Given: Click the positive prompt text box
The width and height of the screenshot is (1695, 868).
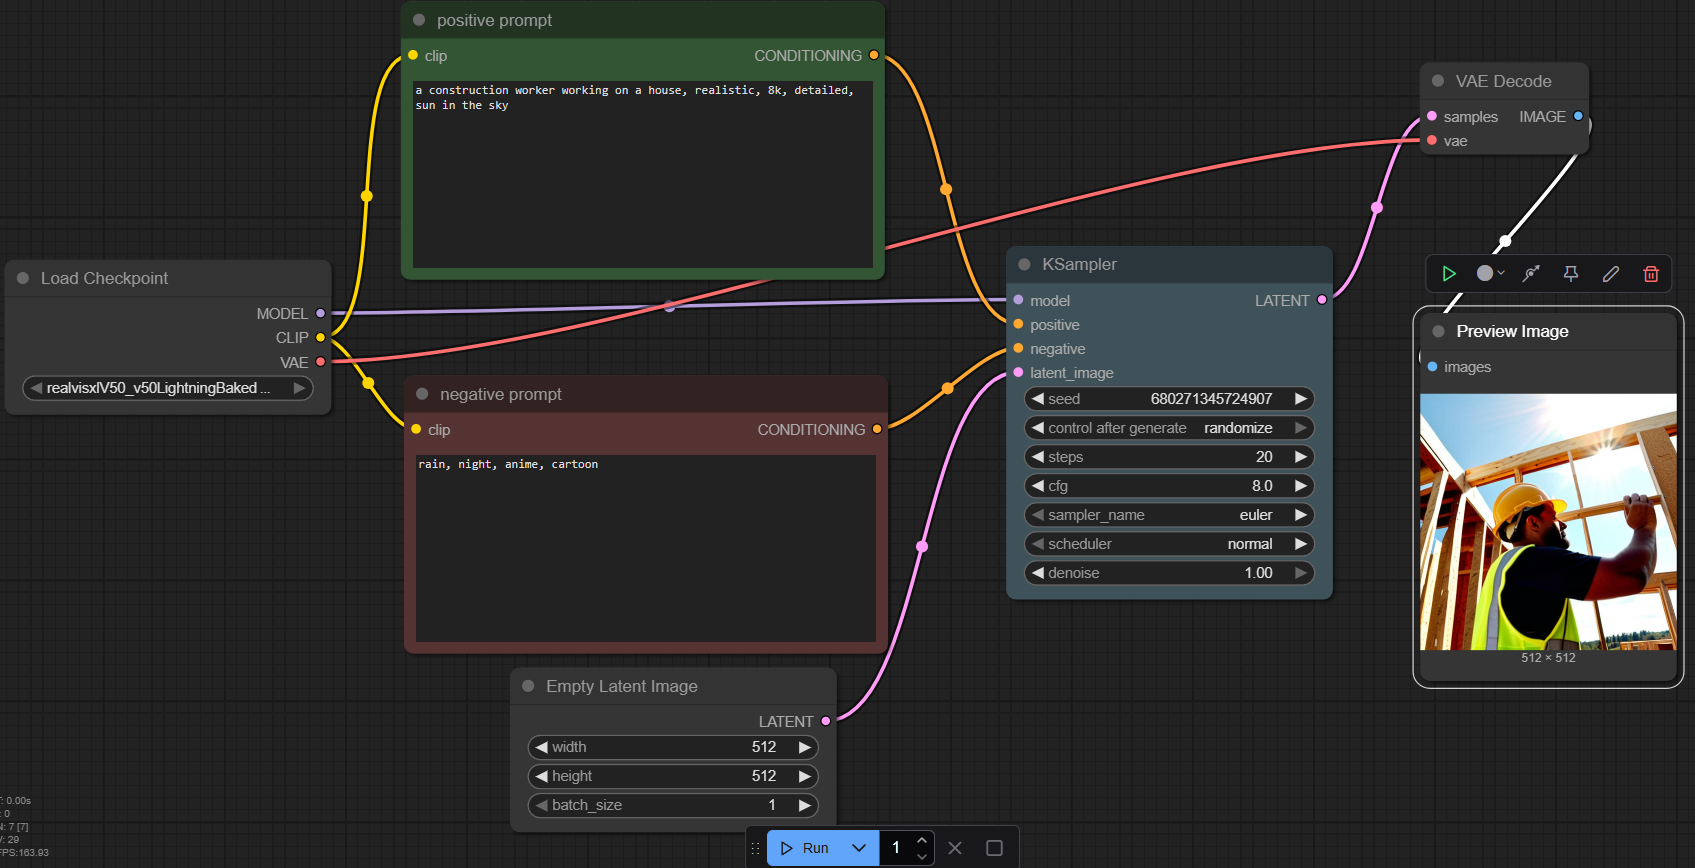Looking at the screenshot, I should (643, 175).
